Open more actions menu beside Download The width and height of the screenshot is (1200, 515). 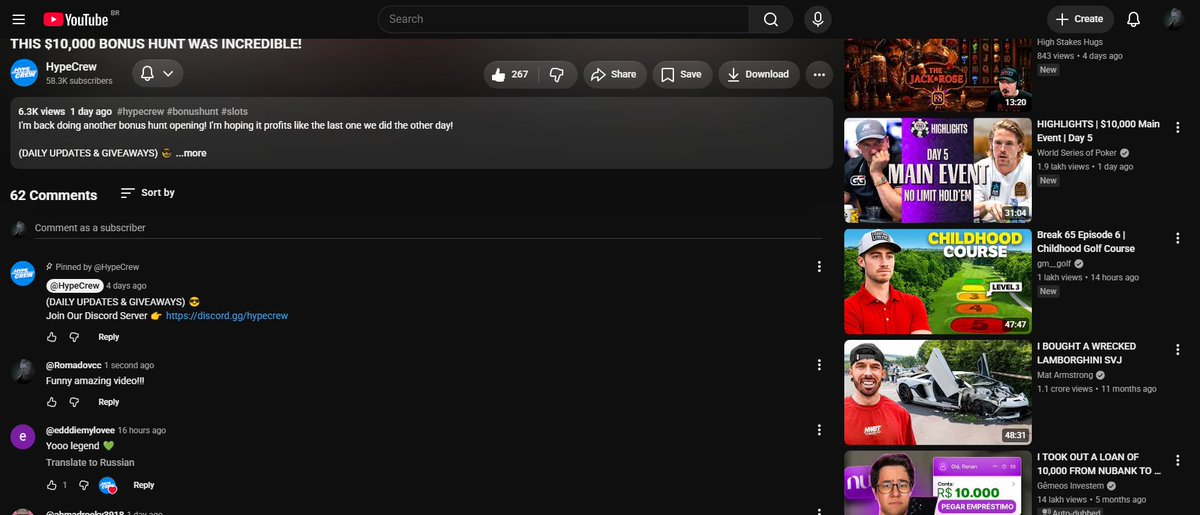[x=819, y=74]
